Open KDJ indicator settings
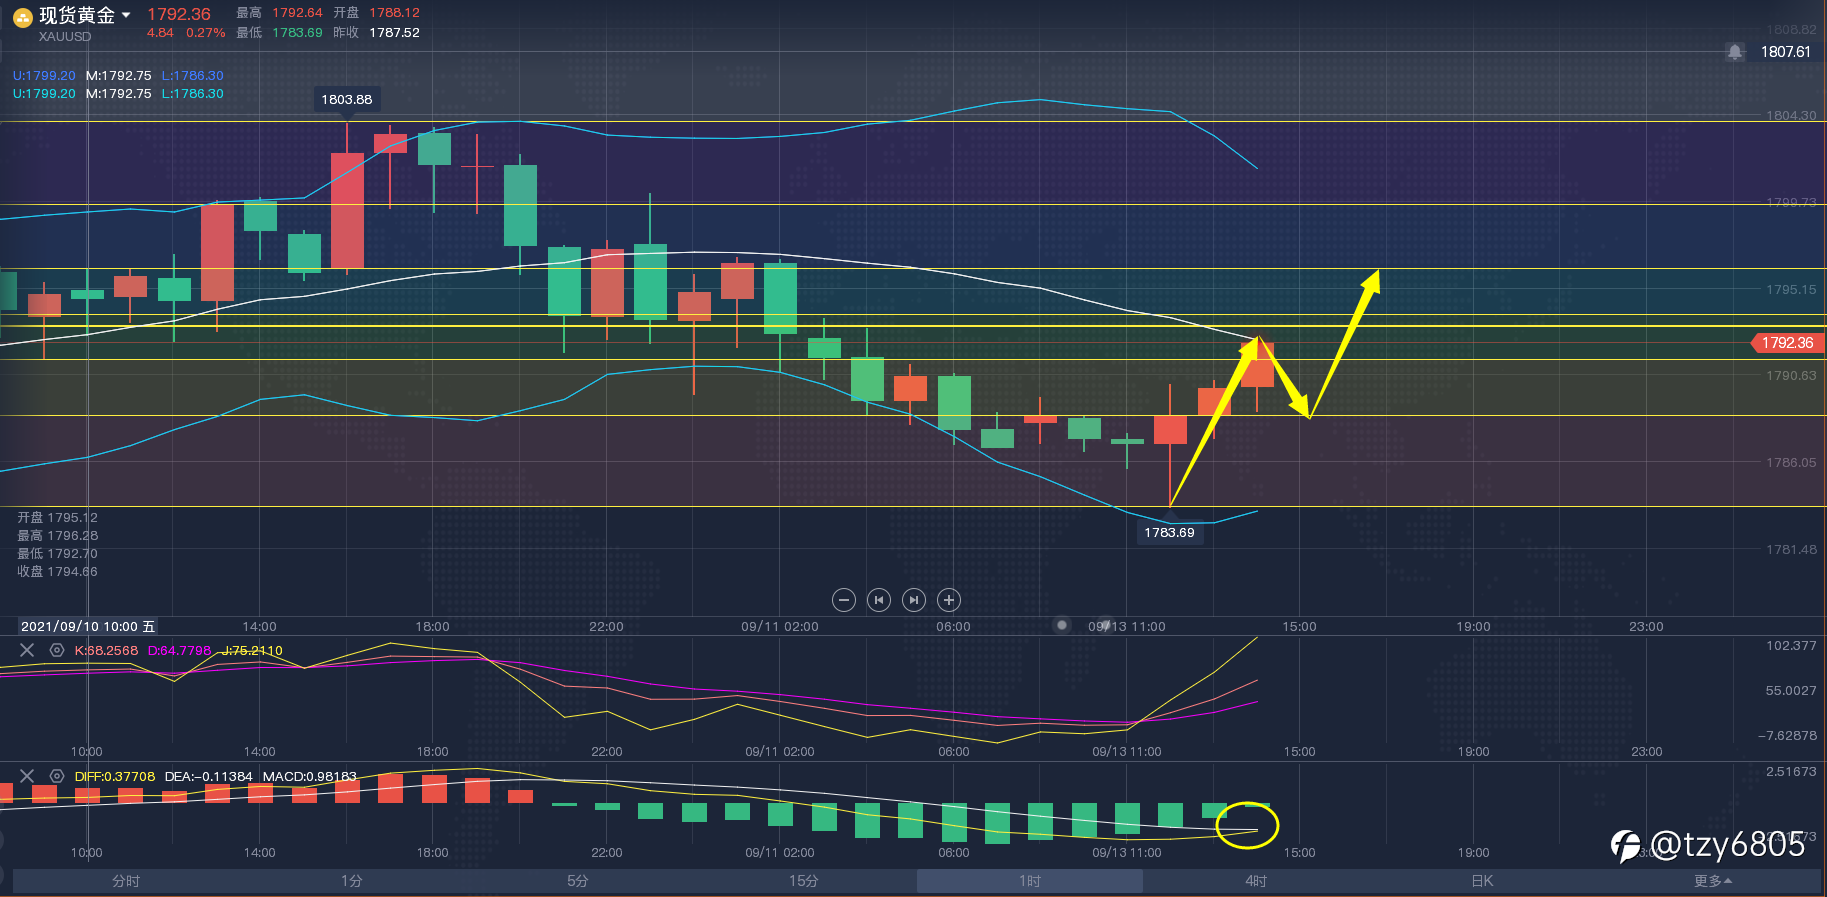Image resolution: width=1827 pixels, height=897 pixels. [57, 650]
